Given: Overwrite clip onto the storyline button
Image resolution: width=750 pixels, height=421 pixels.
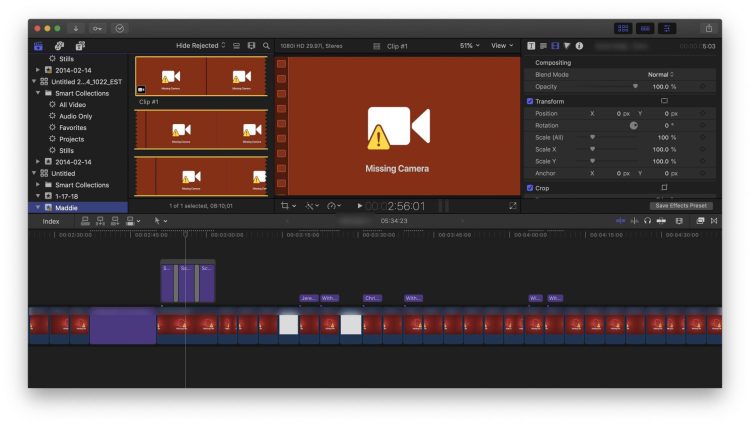Looking at the screenshot, I should click(x=132, y=221).
